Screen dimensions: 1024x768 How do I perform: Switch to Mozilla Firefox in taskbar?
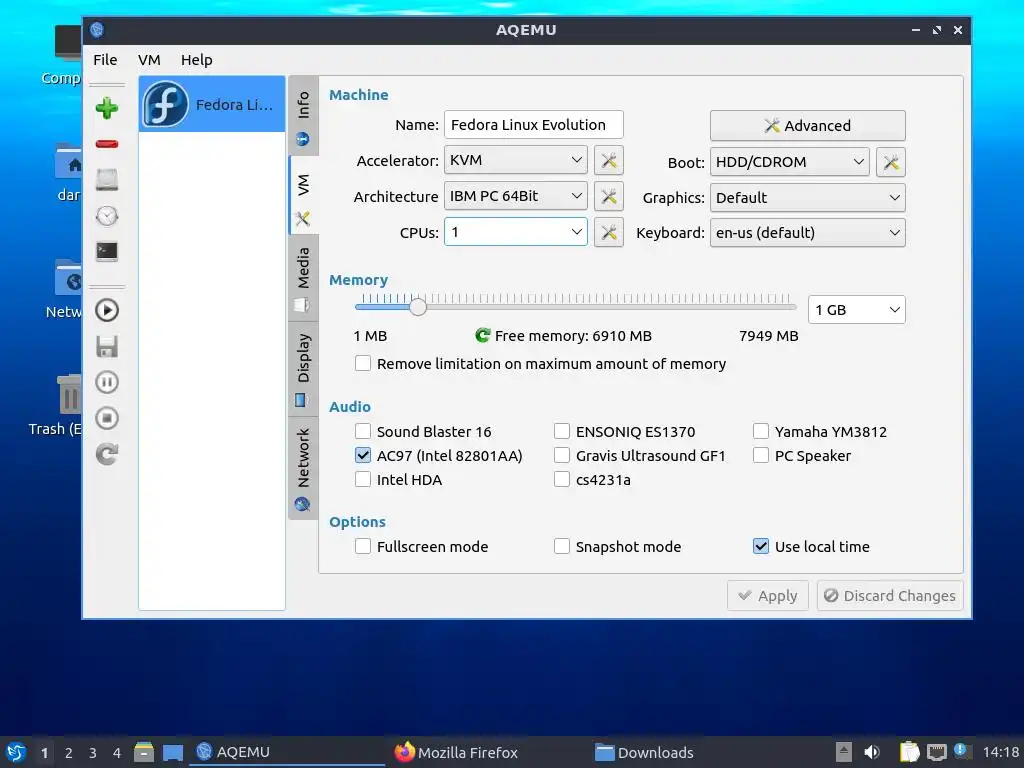(456, 752)
